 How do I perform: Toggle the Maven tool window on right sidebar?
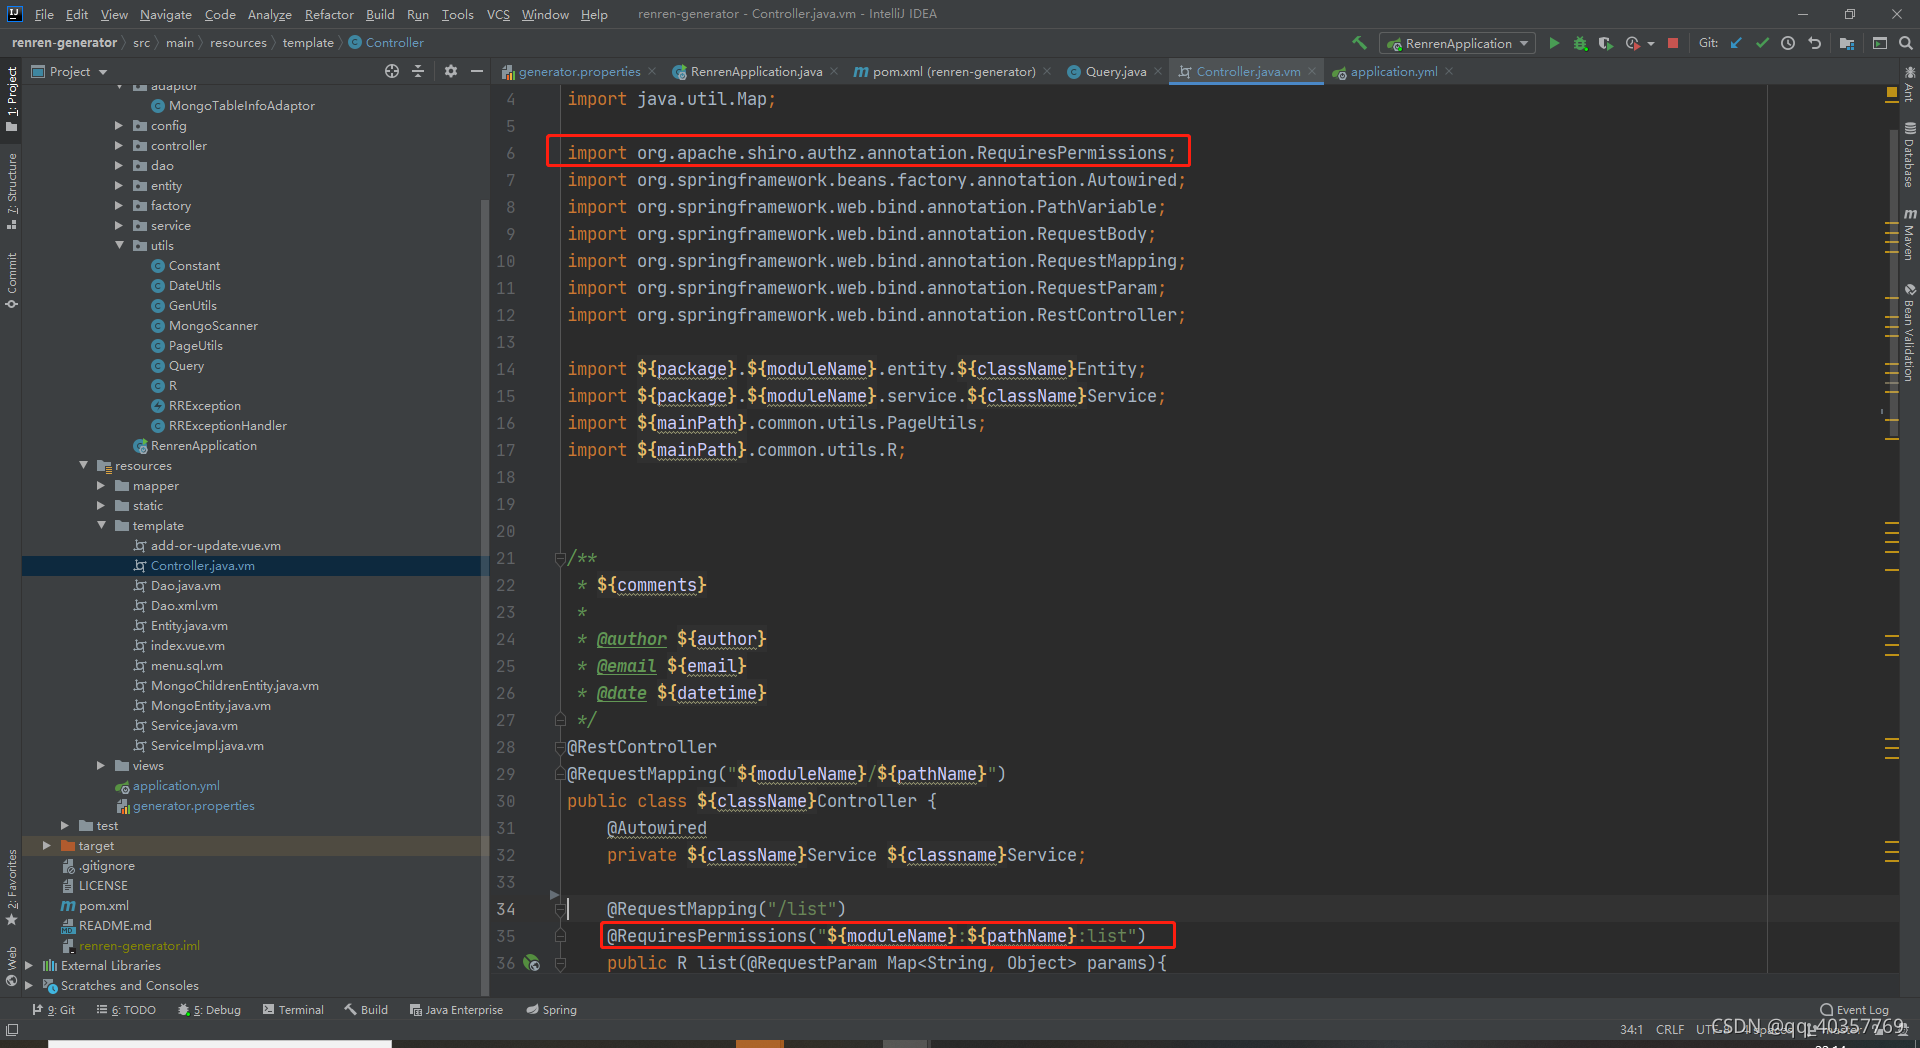(x=1909, y=236)
